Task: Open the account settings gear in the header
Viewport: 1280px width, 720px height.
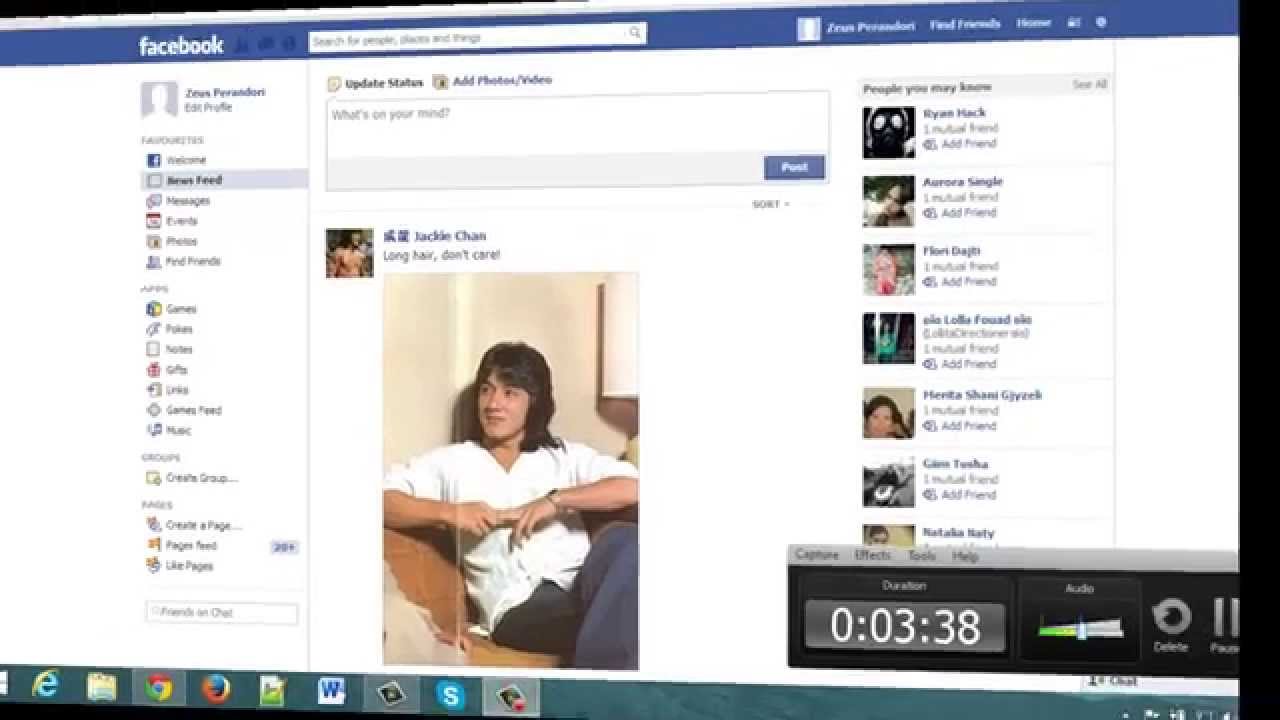Action: 1101,22
